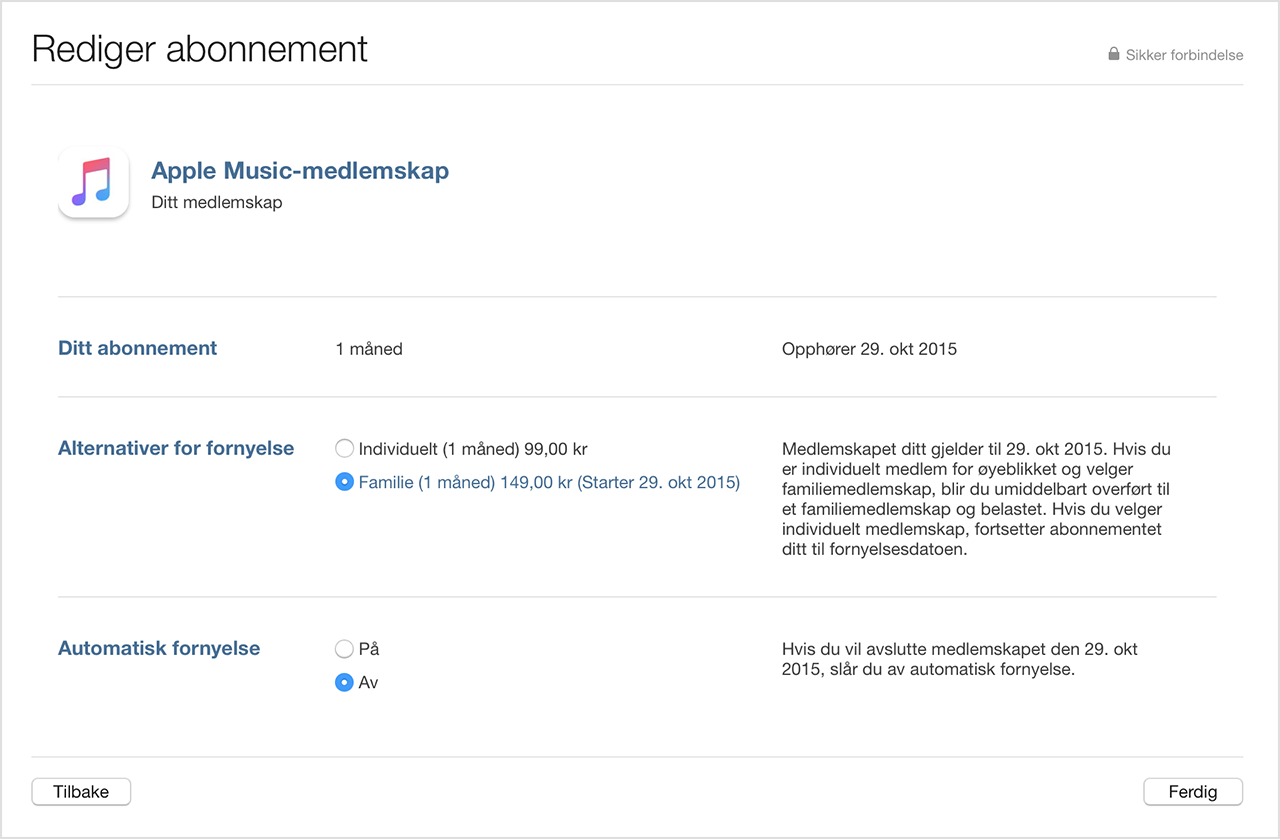Click the Opphører 29. okt 2015 text

click(869, 348)
